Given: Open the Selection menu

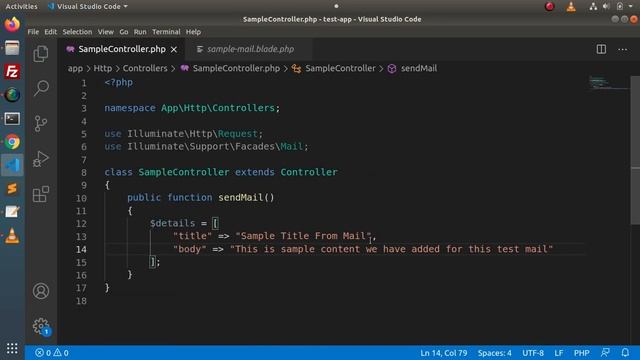Looking at the screenshot, I should coord(77,32).
